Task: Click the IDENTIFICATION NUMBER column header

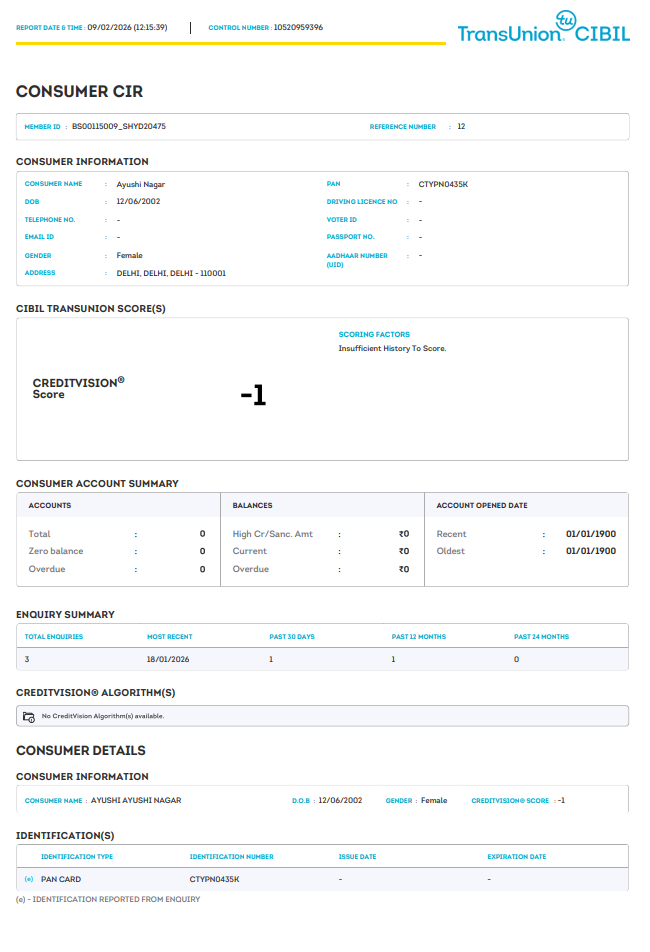Action: tap(231, 857)
